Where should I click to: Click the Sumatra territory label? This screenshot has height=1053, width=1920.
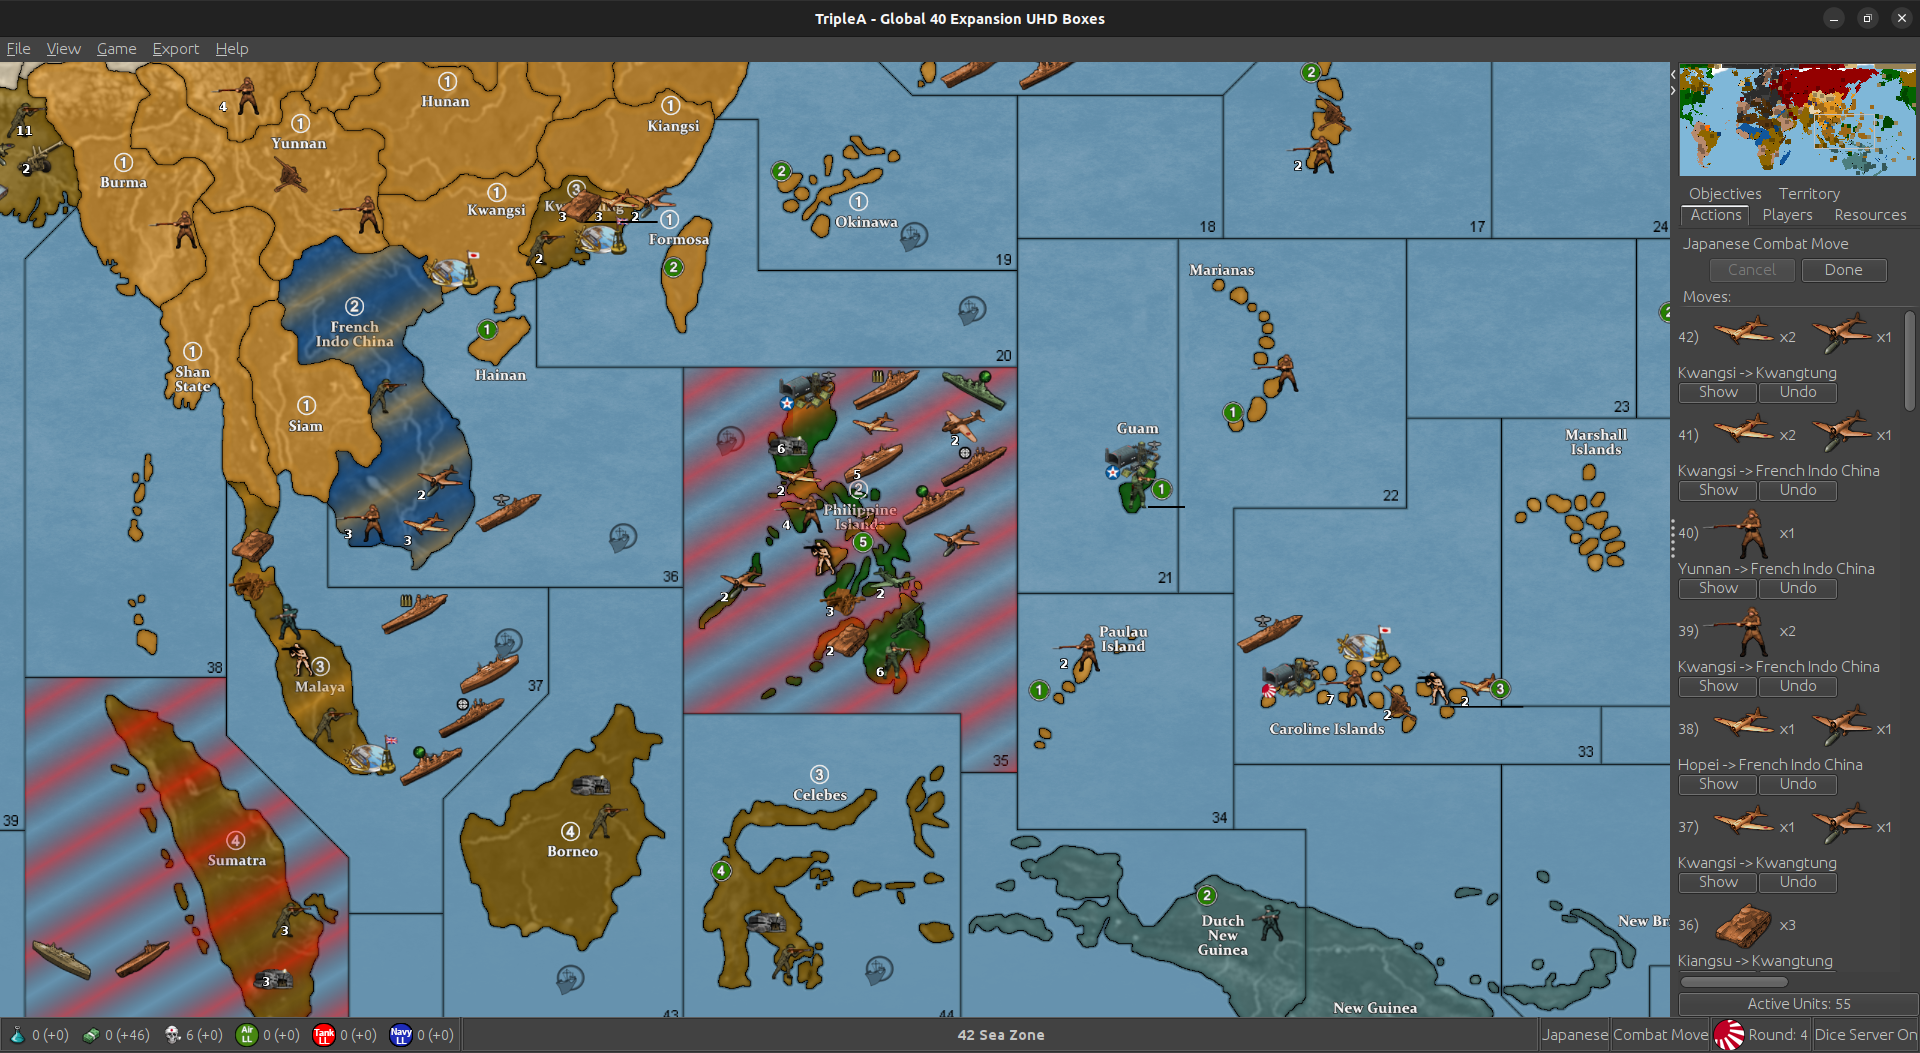(237, 860)
